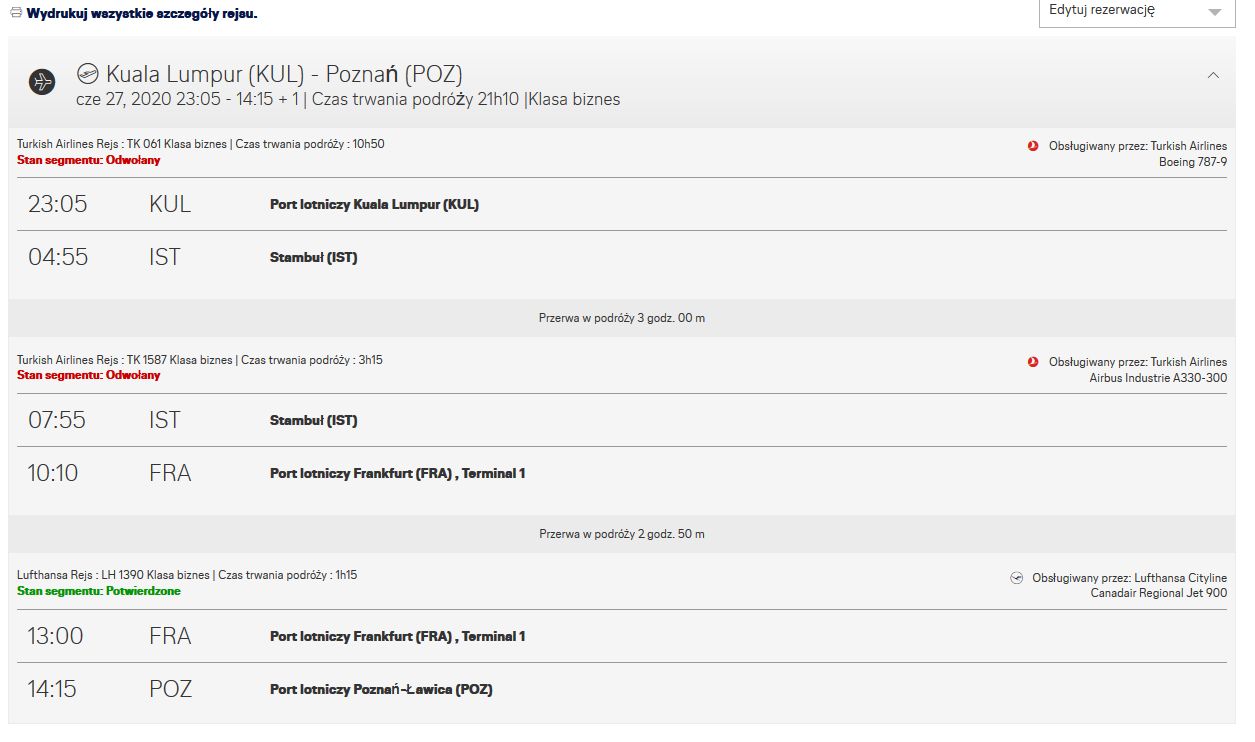Click the 2 godz. 50 m layover bar

click(x=622, y=534)
